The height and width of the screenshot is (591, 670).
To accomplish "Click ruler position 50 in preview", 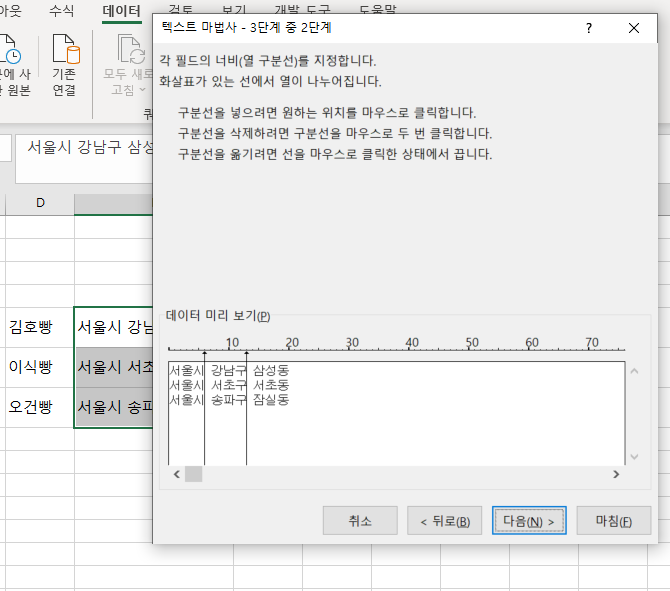I will 472,343.
